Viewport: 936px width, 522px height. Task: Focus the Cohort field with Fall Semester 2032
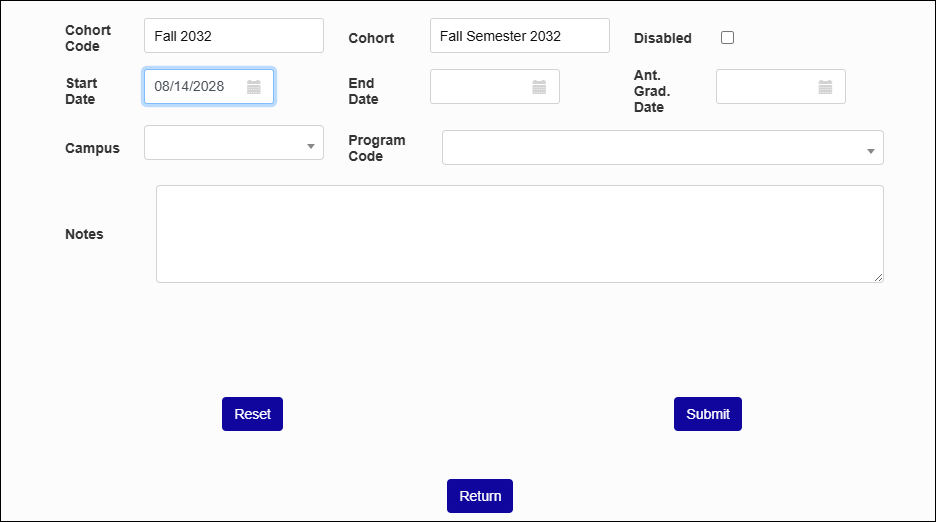520,36
